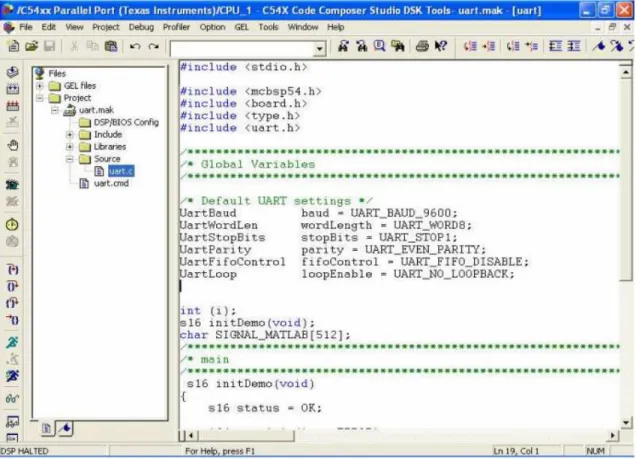Collapse the uart.mak project node

point(55,110)
